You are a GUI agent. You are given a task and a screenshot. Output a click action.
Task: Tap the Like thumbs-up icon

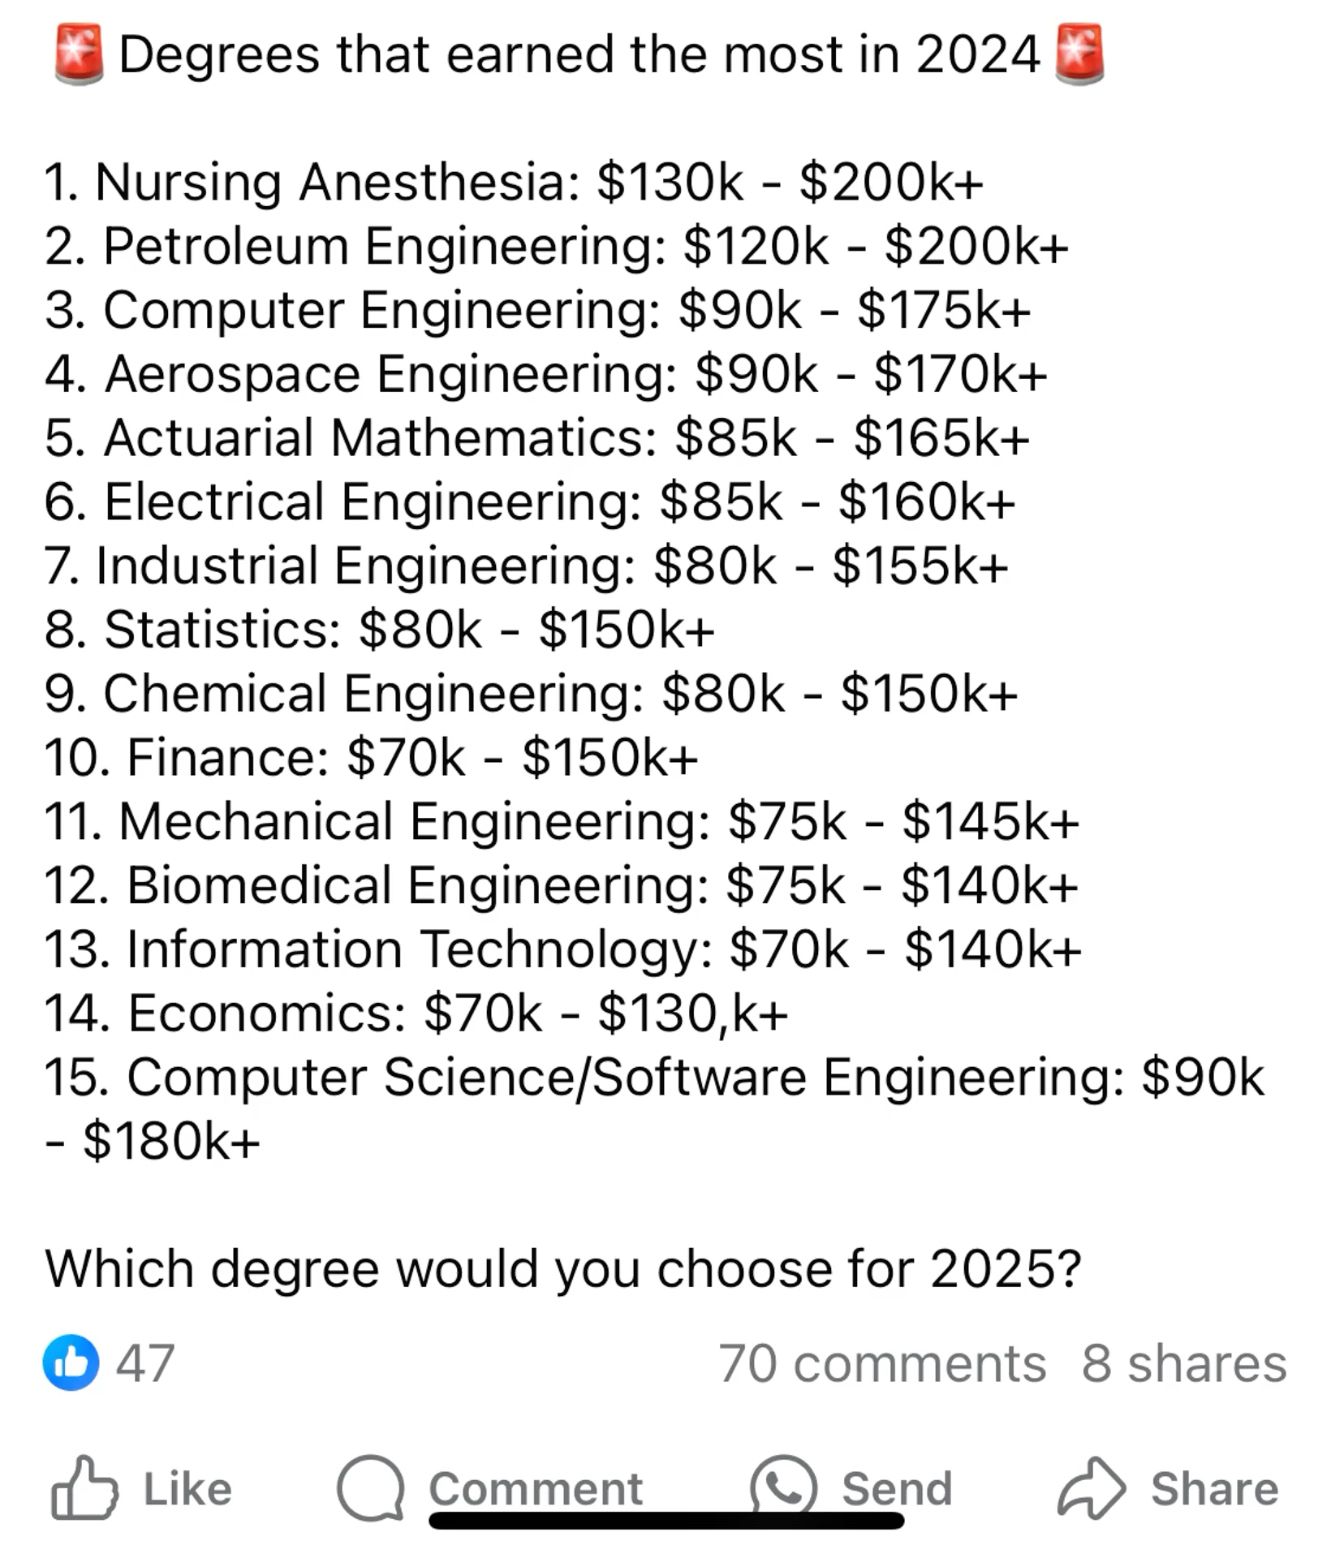tap(84, 1487)
